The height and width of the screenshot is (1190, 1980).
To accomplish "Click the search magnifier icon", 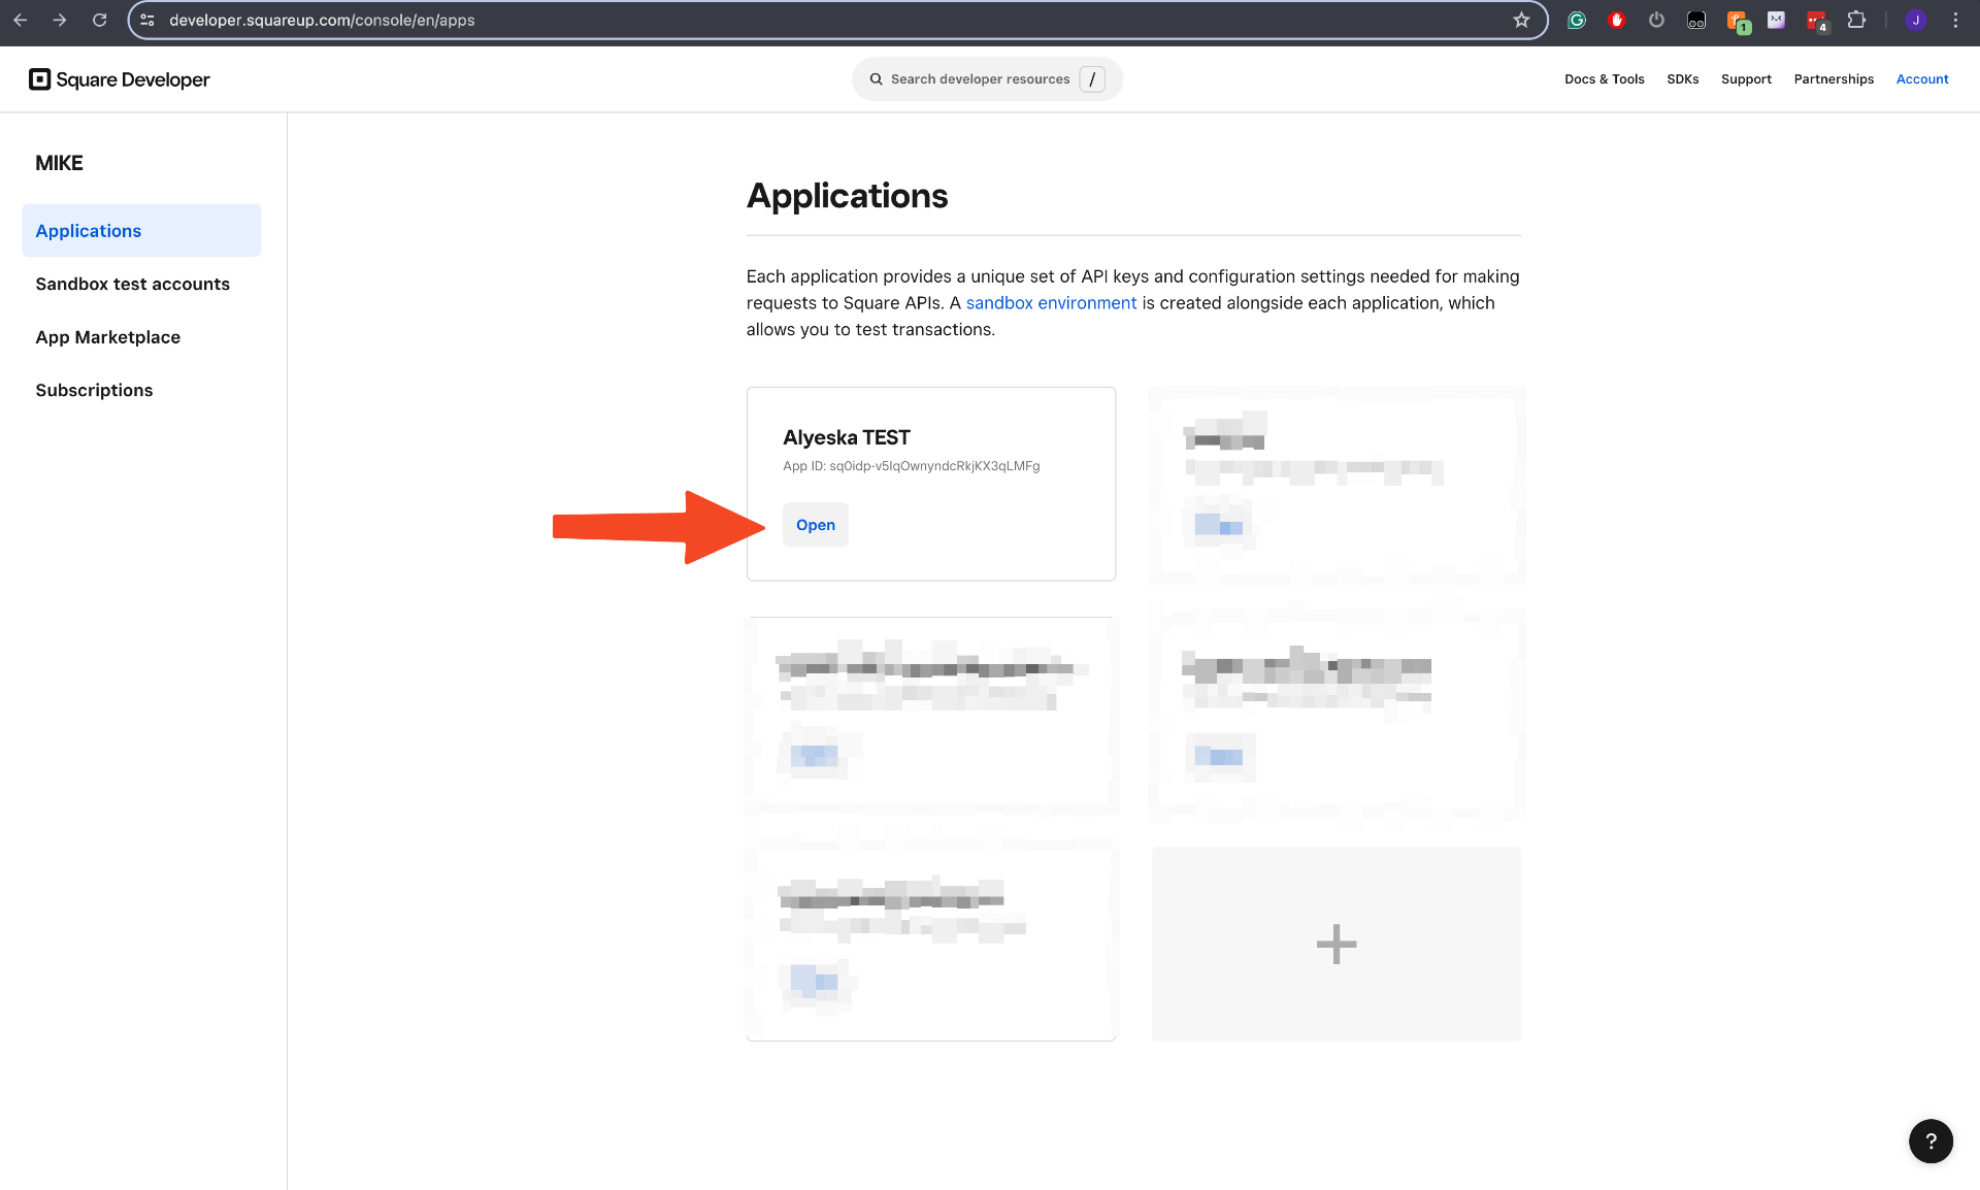I will [x=876, y=79].
